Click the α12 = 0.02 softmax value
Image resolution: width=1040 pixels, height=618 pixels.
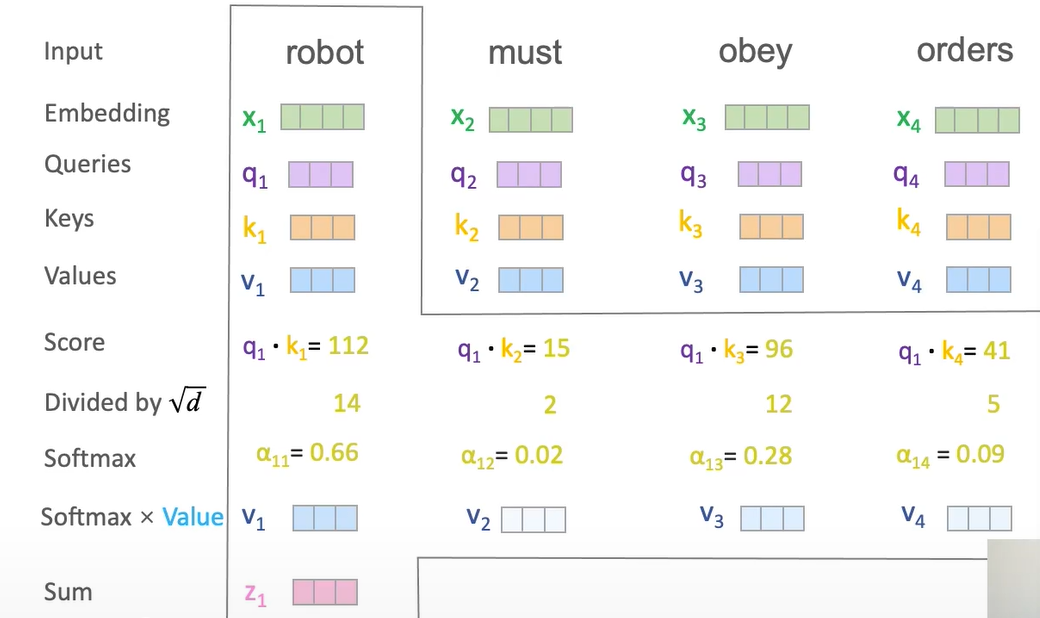[512, 456]
